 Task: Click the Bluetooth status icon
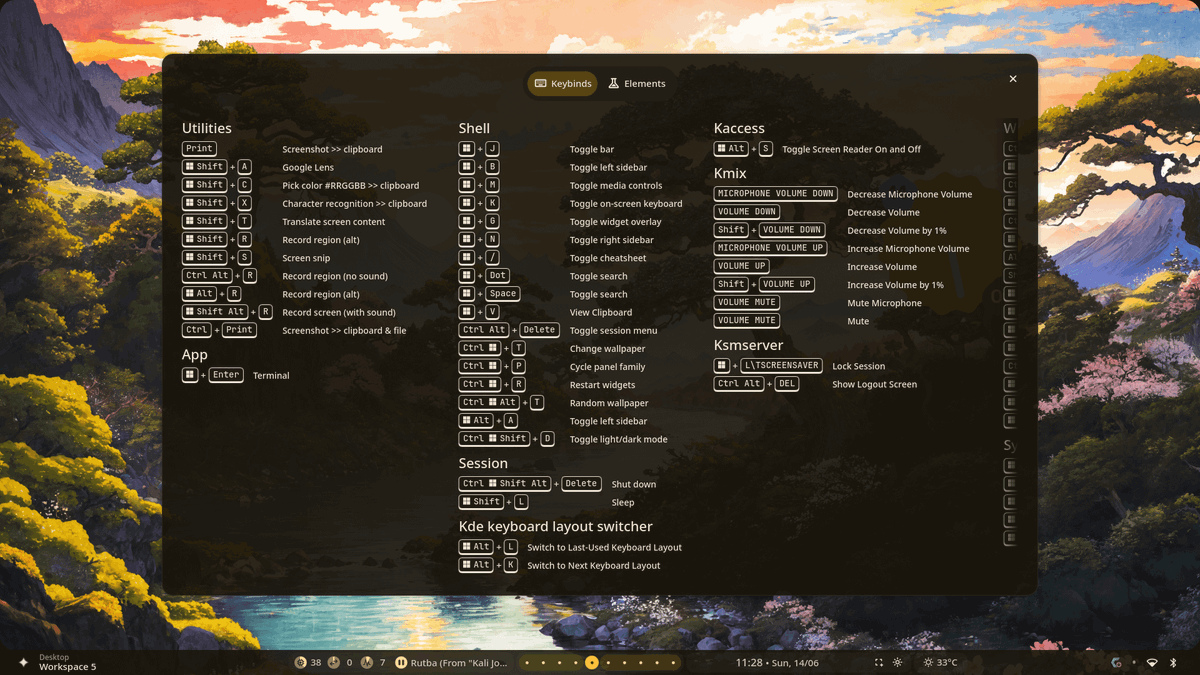click(1174, 662)
